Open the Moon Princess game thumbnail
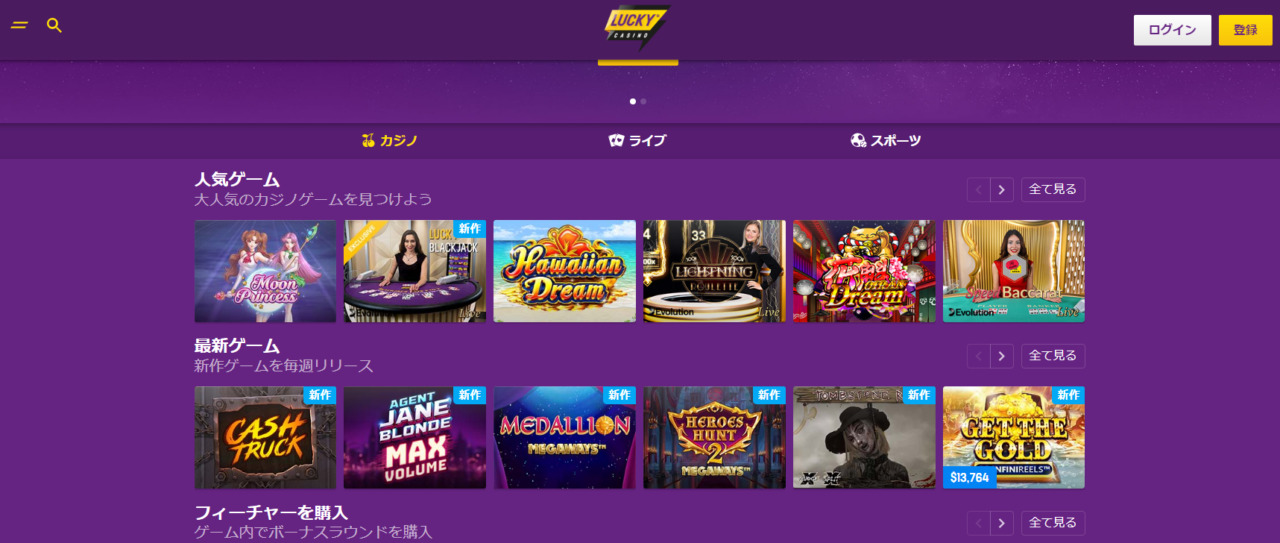 (x=265, y=271)
